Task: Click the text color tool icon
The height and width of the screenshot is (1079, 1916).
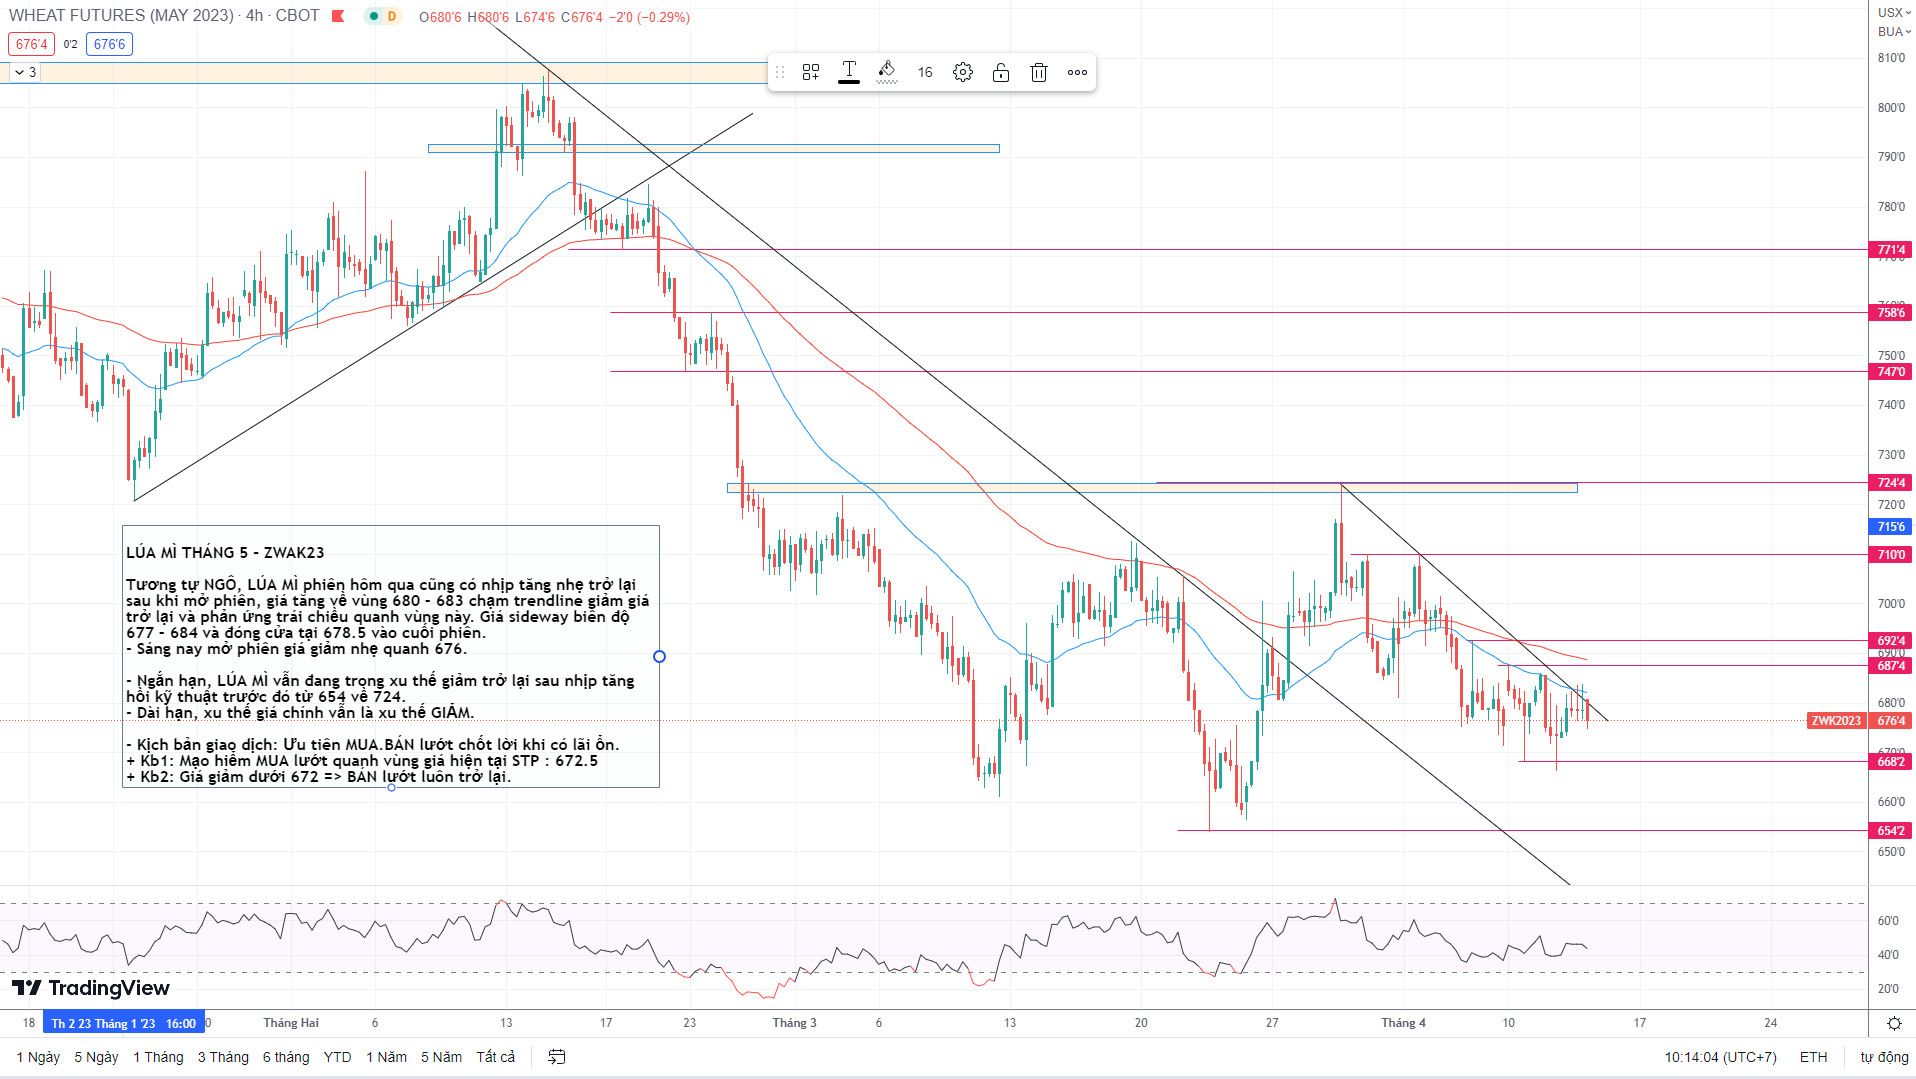Action: [x=848, y=71]
